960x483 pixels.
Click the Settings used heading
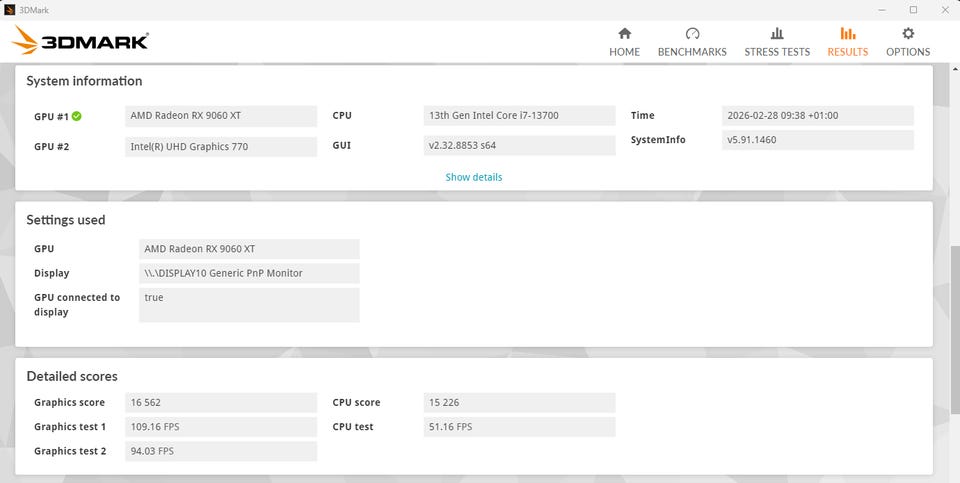[x=66, y=220]
